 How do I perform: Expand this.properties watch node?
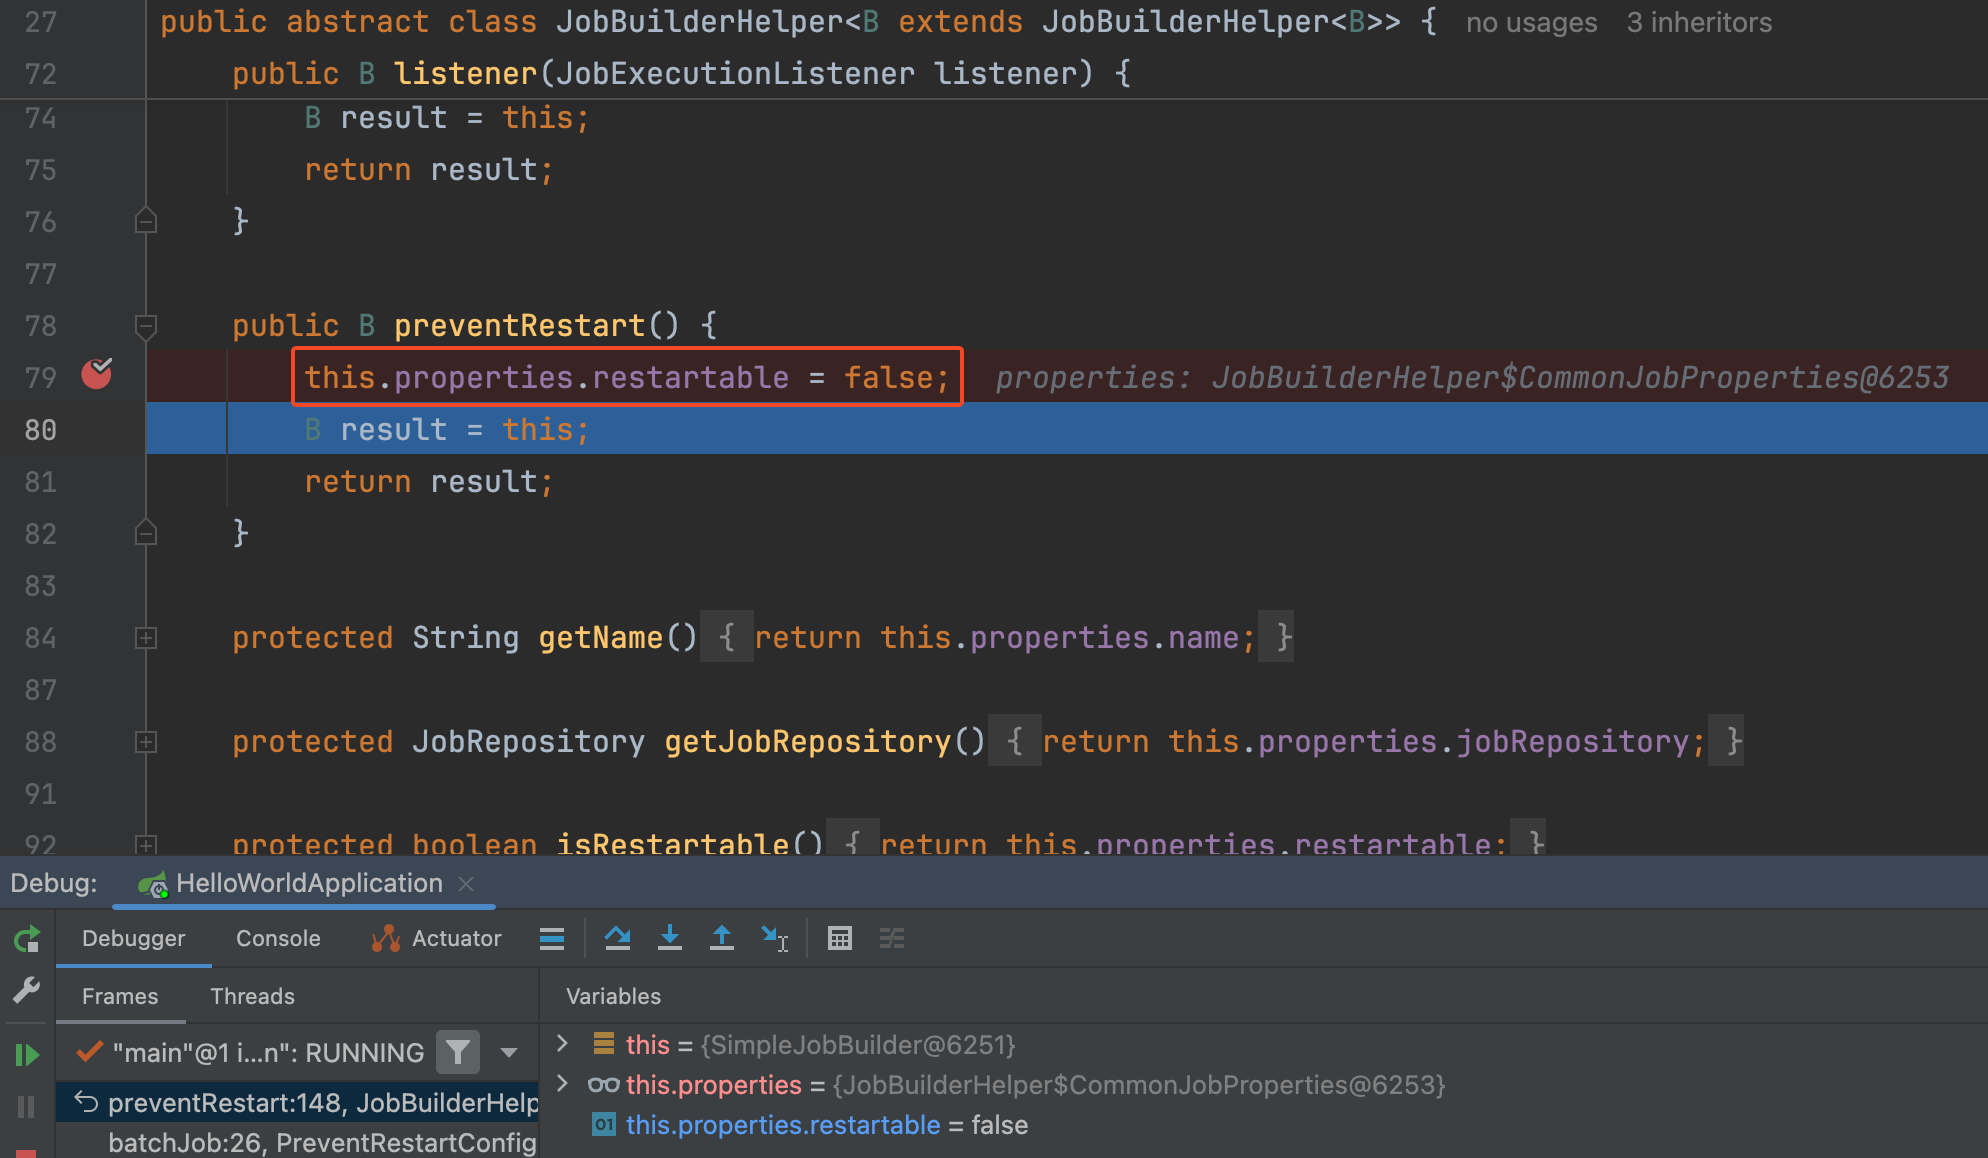[562, 1084]
